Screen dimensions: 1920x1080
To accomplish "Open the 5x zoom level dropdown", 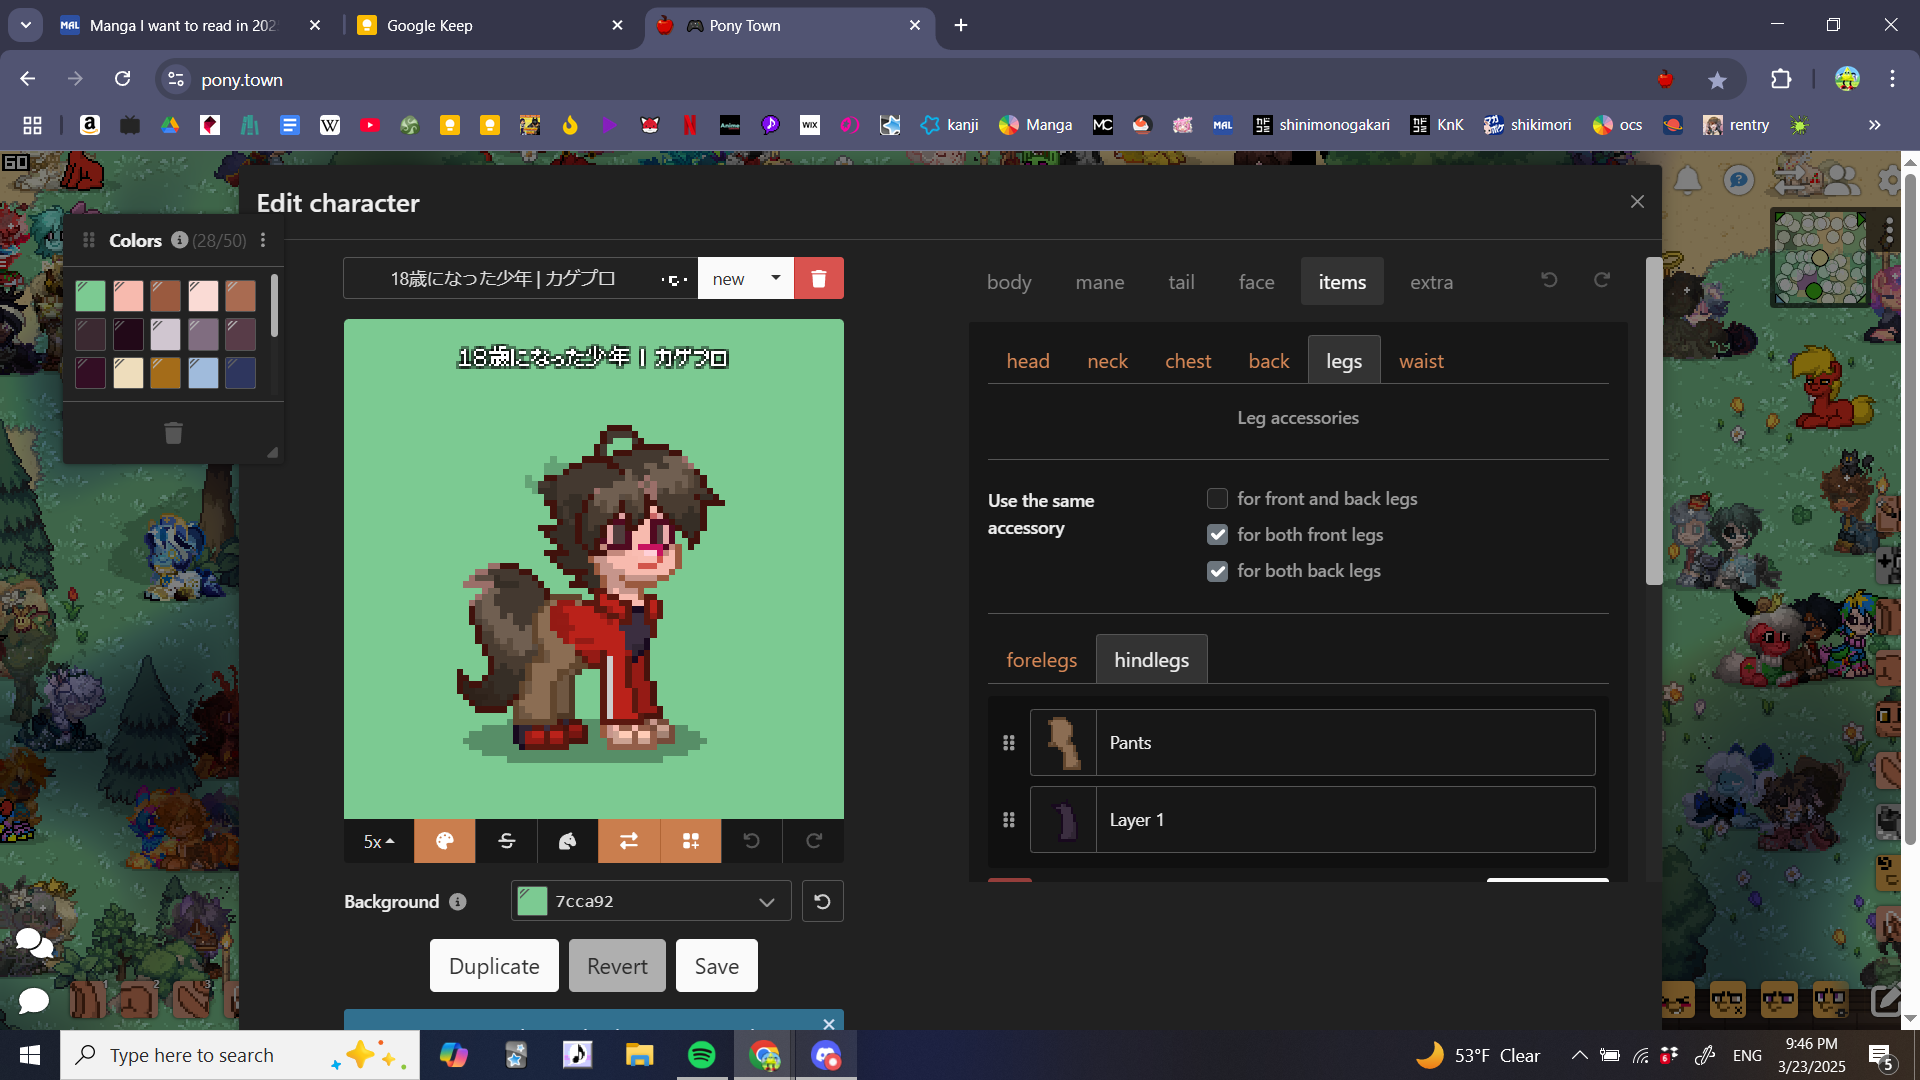I will click(378, 841).
